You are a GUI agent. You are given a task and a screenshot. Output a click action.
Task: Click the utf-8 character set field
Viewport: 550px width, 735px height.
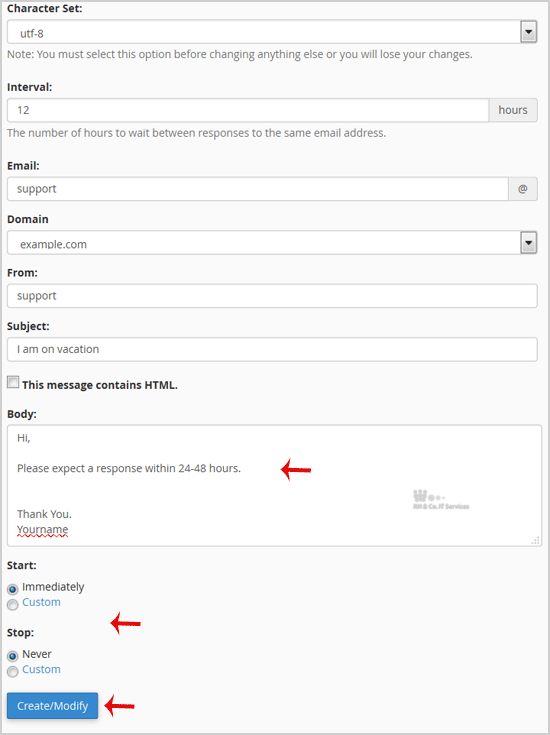pos(272,32)
